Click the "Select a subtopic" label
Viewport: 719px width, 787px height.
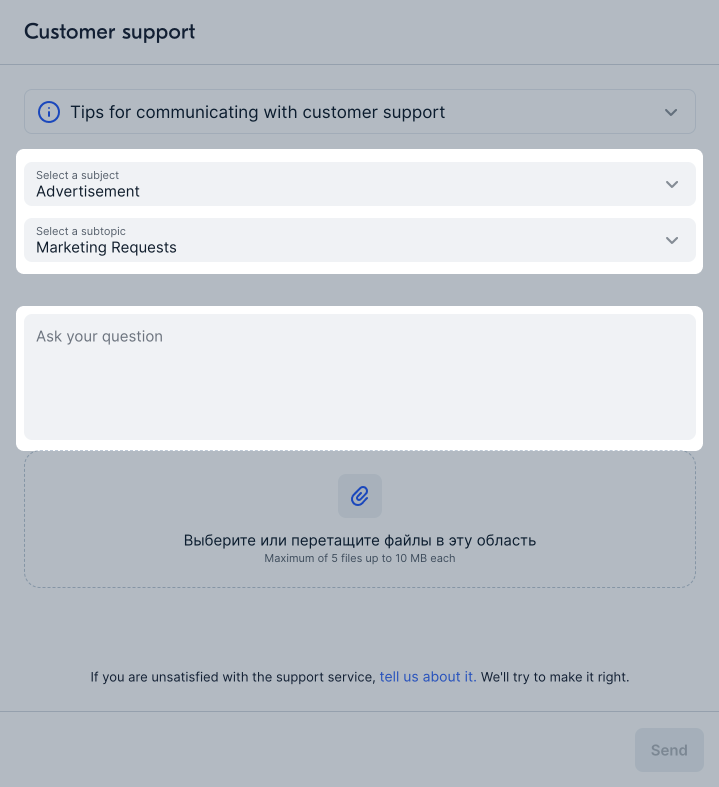(x=81, y=231)
